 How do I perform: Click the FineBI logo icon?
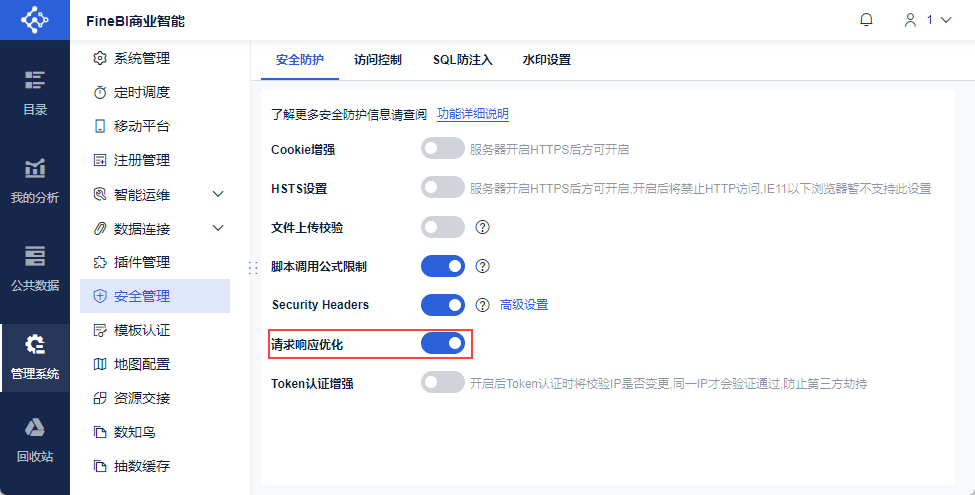coord(35,20)
